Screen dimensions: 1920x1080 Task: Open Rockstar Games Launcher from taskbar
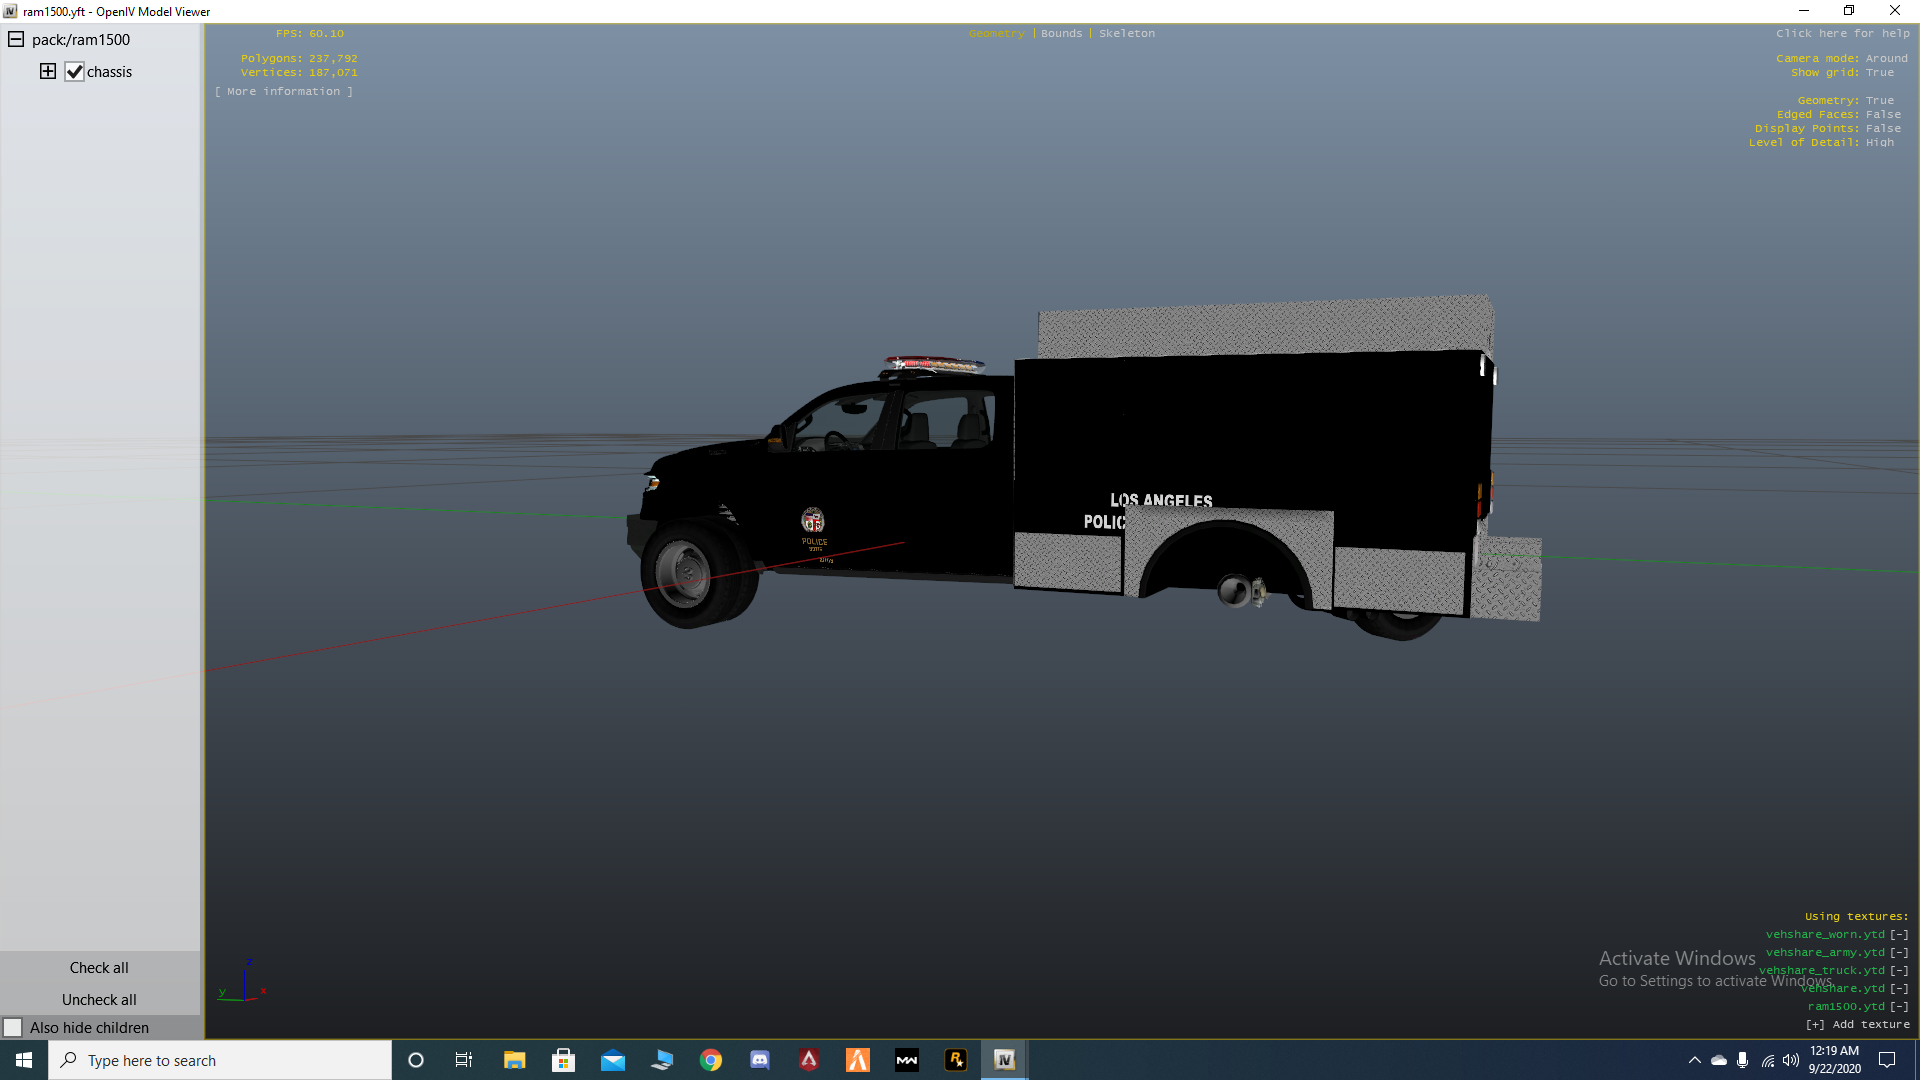tap(956, 1060)
